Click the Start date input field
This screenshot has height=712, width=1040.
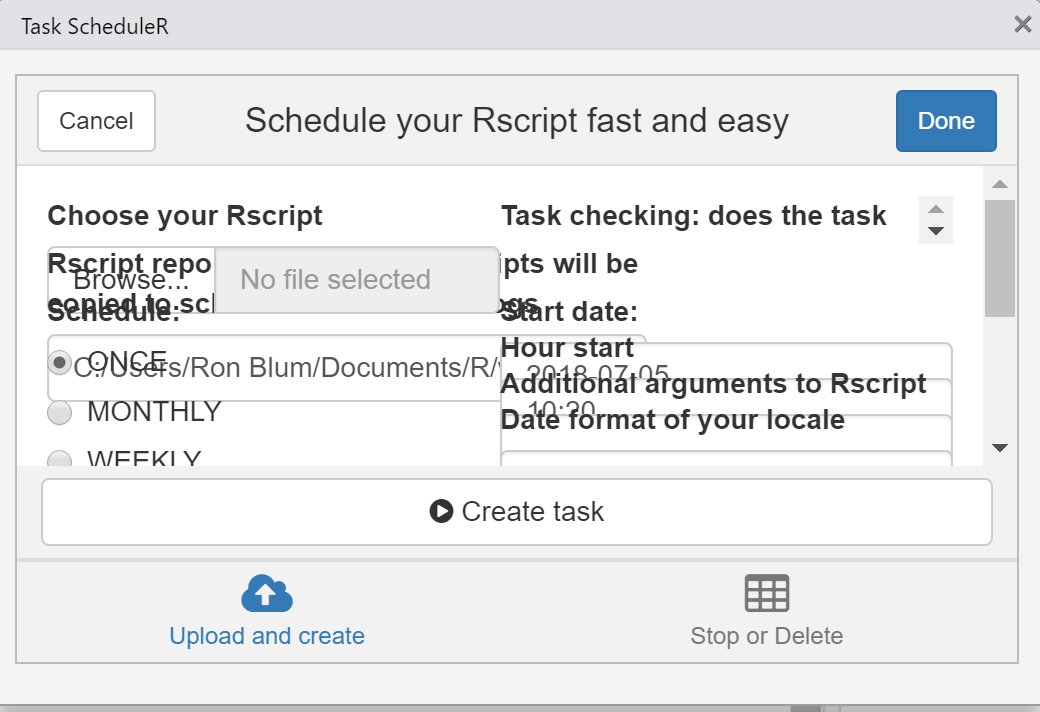(726, 362)
